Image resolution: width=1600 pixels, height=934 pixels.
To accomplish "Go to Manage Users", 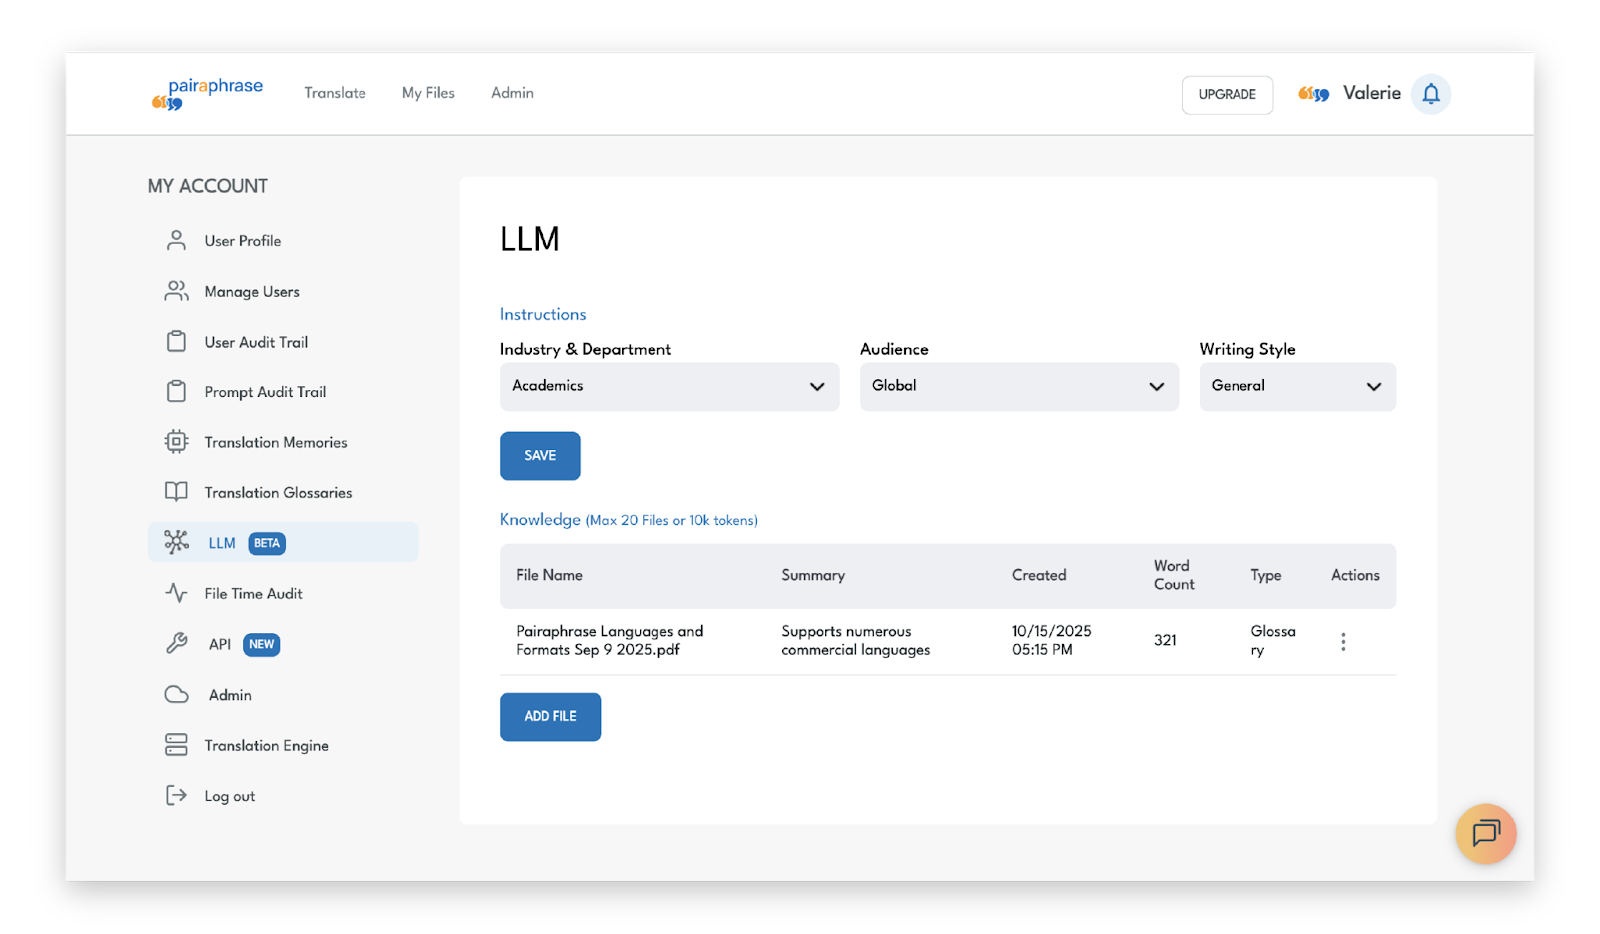I will tap(251, 292).
